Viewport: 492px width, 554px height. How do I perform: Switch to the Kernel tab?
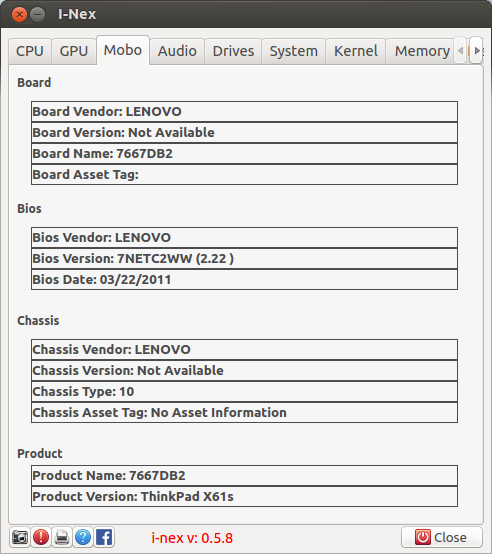[356, 51]
